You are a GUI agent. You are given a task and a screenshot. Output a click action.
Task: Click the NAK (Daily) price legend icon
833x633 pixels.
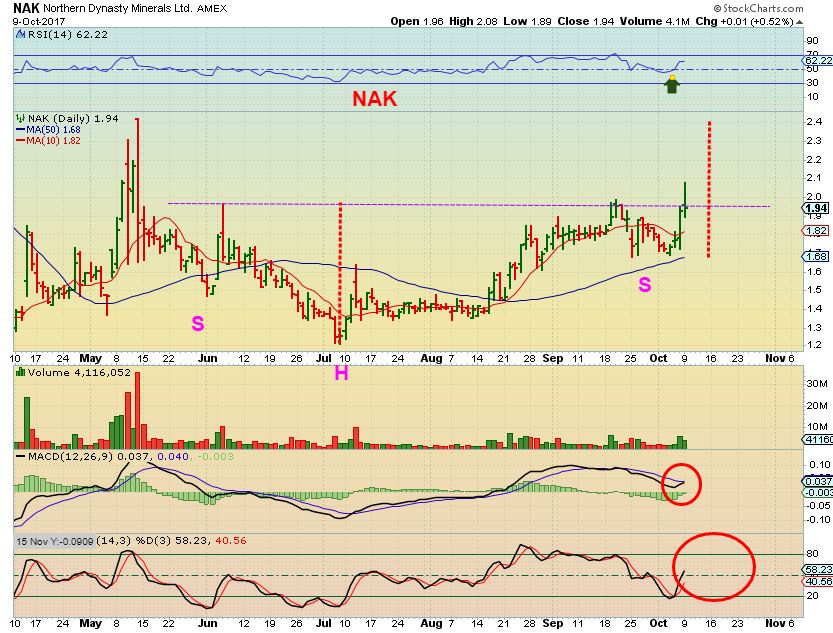coord(21,118)
